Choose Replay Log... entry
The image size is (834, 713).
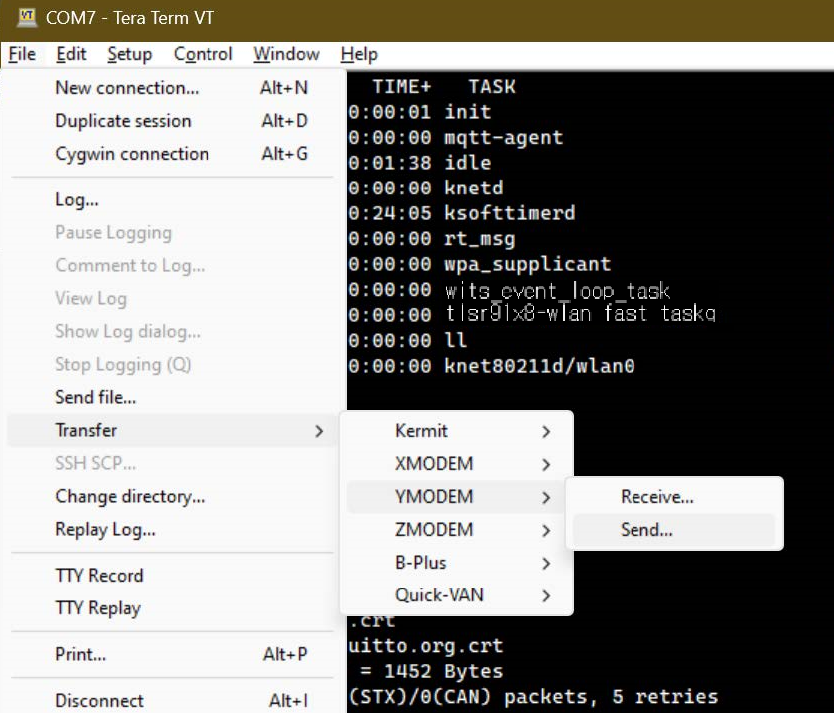point(173,529)
